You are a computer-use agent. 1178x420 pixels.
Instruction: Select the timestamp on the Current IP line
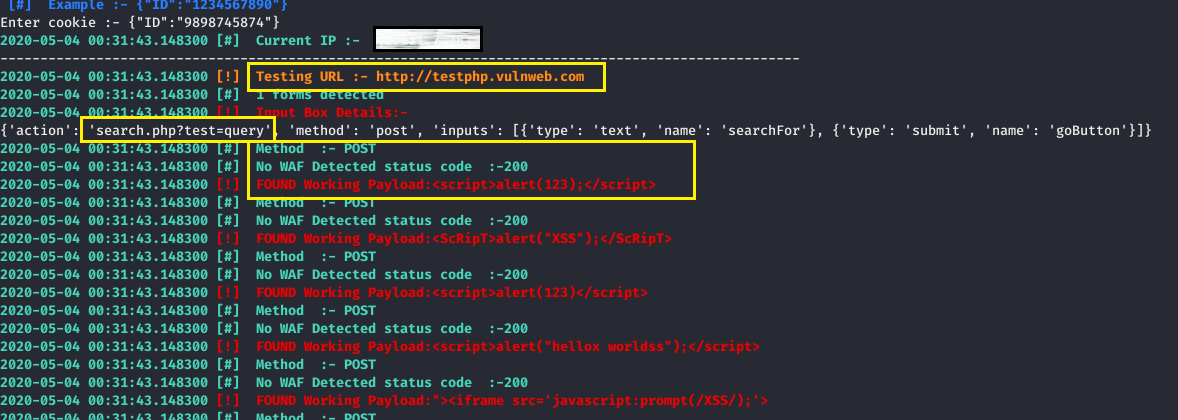tap(104, 41)
